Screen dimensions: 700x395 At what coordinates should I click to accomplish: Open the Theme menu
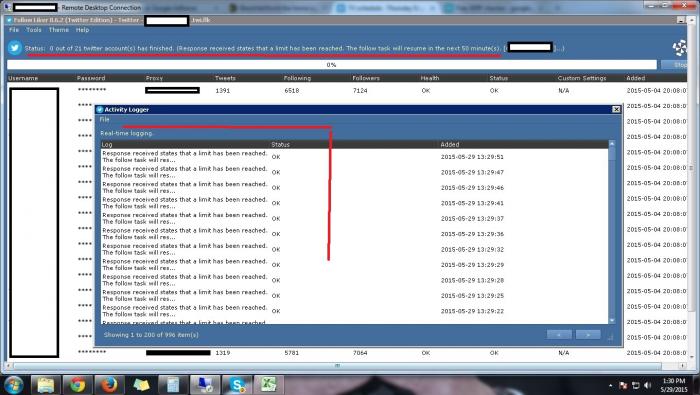(x=59, y=30)
